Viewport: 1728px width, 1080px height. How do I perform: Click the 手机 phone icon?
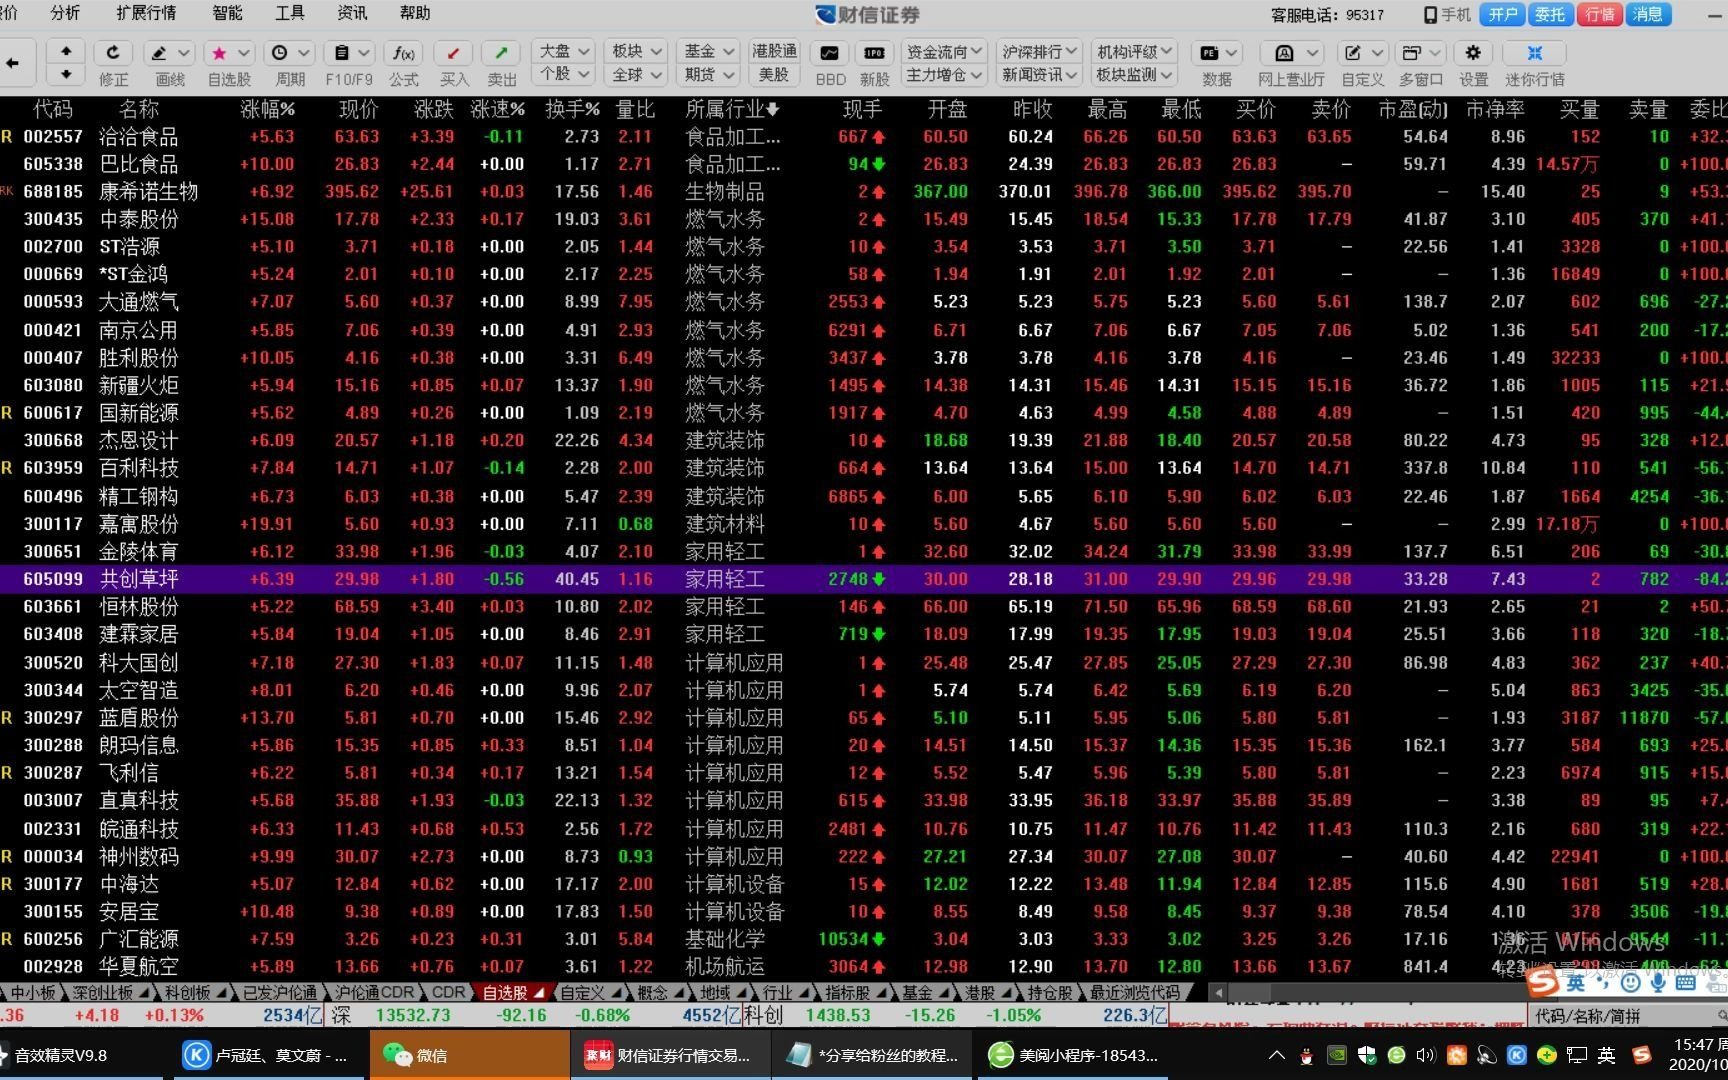click(x=1430, y=14)
